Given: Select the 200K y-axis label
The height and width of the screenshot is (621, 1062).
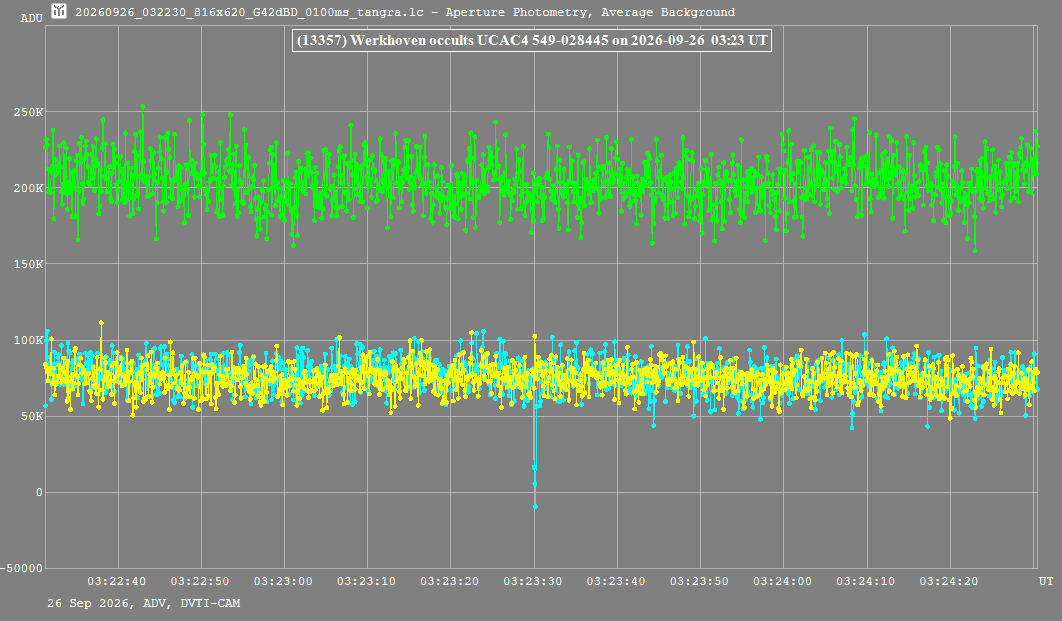Looking at the screenshot, I should [28, 188].
